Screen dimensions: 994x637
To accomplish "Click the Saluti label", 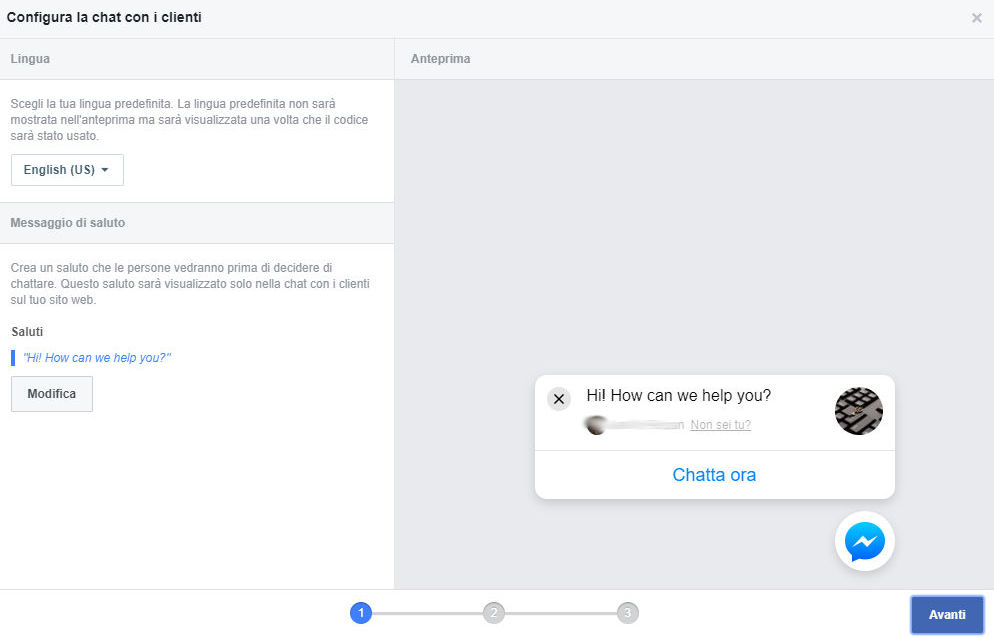I will (27, 331).
